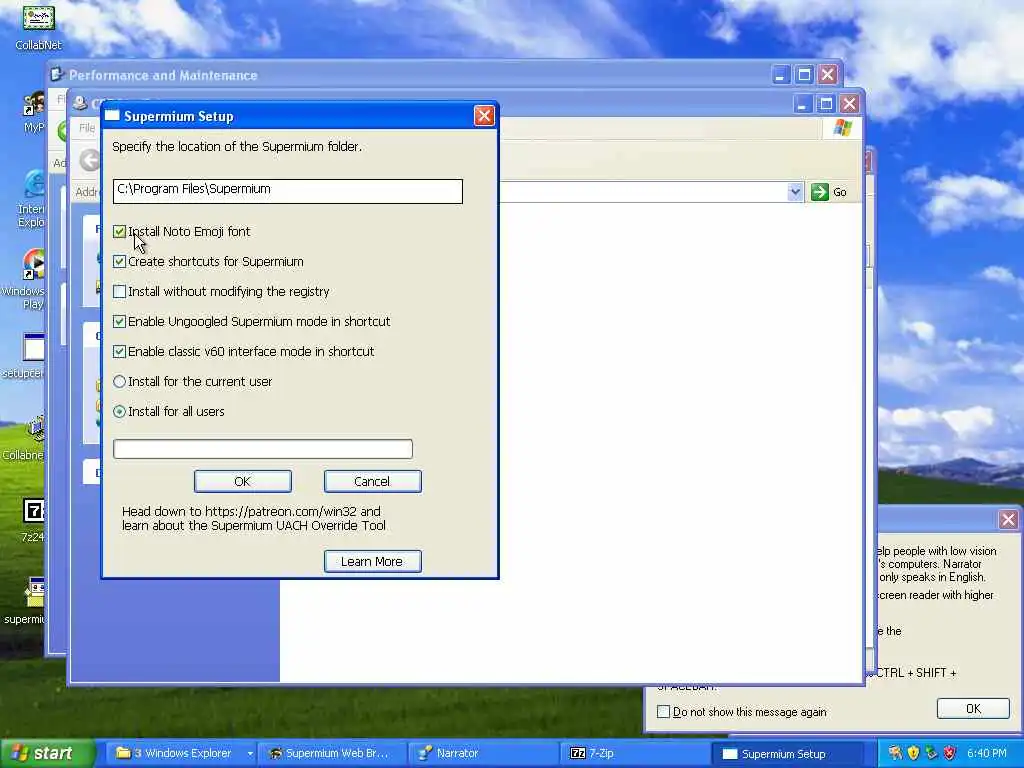Click the taskbar clock showing 6:40 PM
Image resolution: width=1024 pixels, height=768 pixels.
987,753
